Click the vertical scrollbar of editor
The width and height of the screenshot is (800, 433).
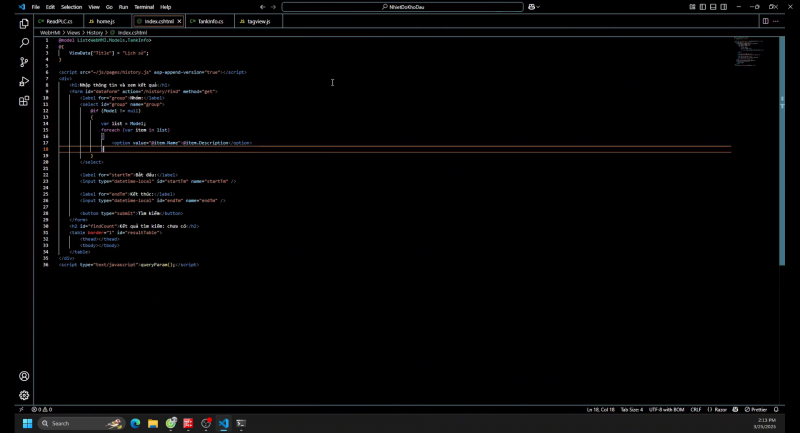(782, 151)
